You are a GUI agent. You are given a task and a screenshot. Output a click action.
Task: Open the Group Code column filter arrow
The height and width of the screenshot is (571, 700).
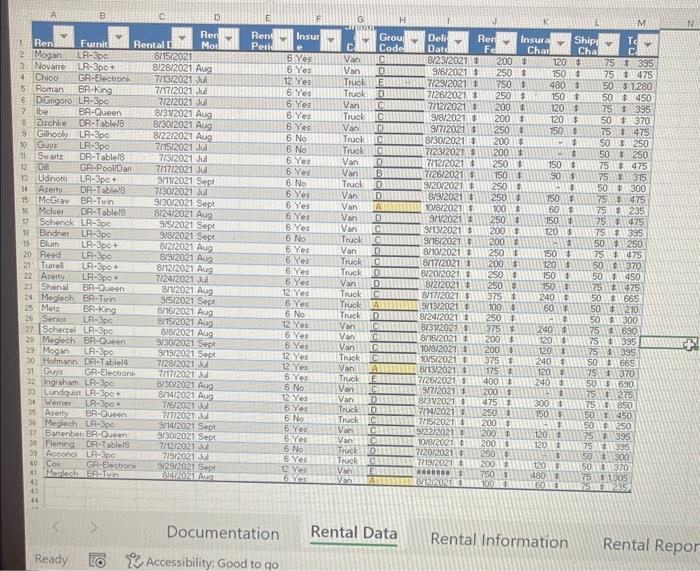(415, 41)
